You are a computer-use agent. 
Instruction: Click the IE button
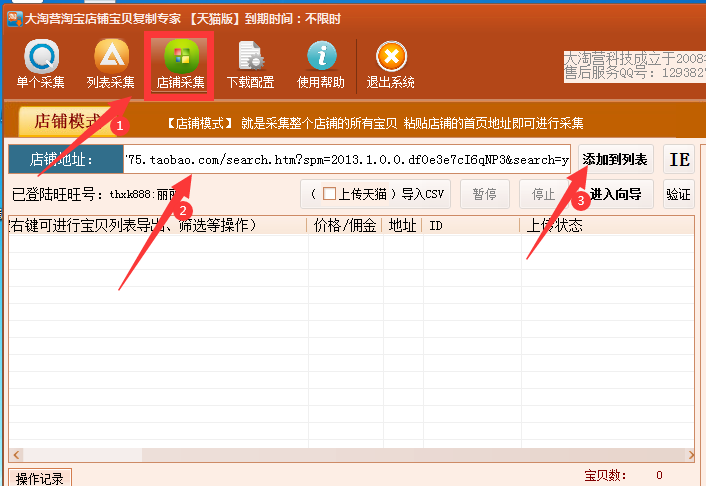click(679, 159)
